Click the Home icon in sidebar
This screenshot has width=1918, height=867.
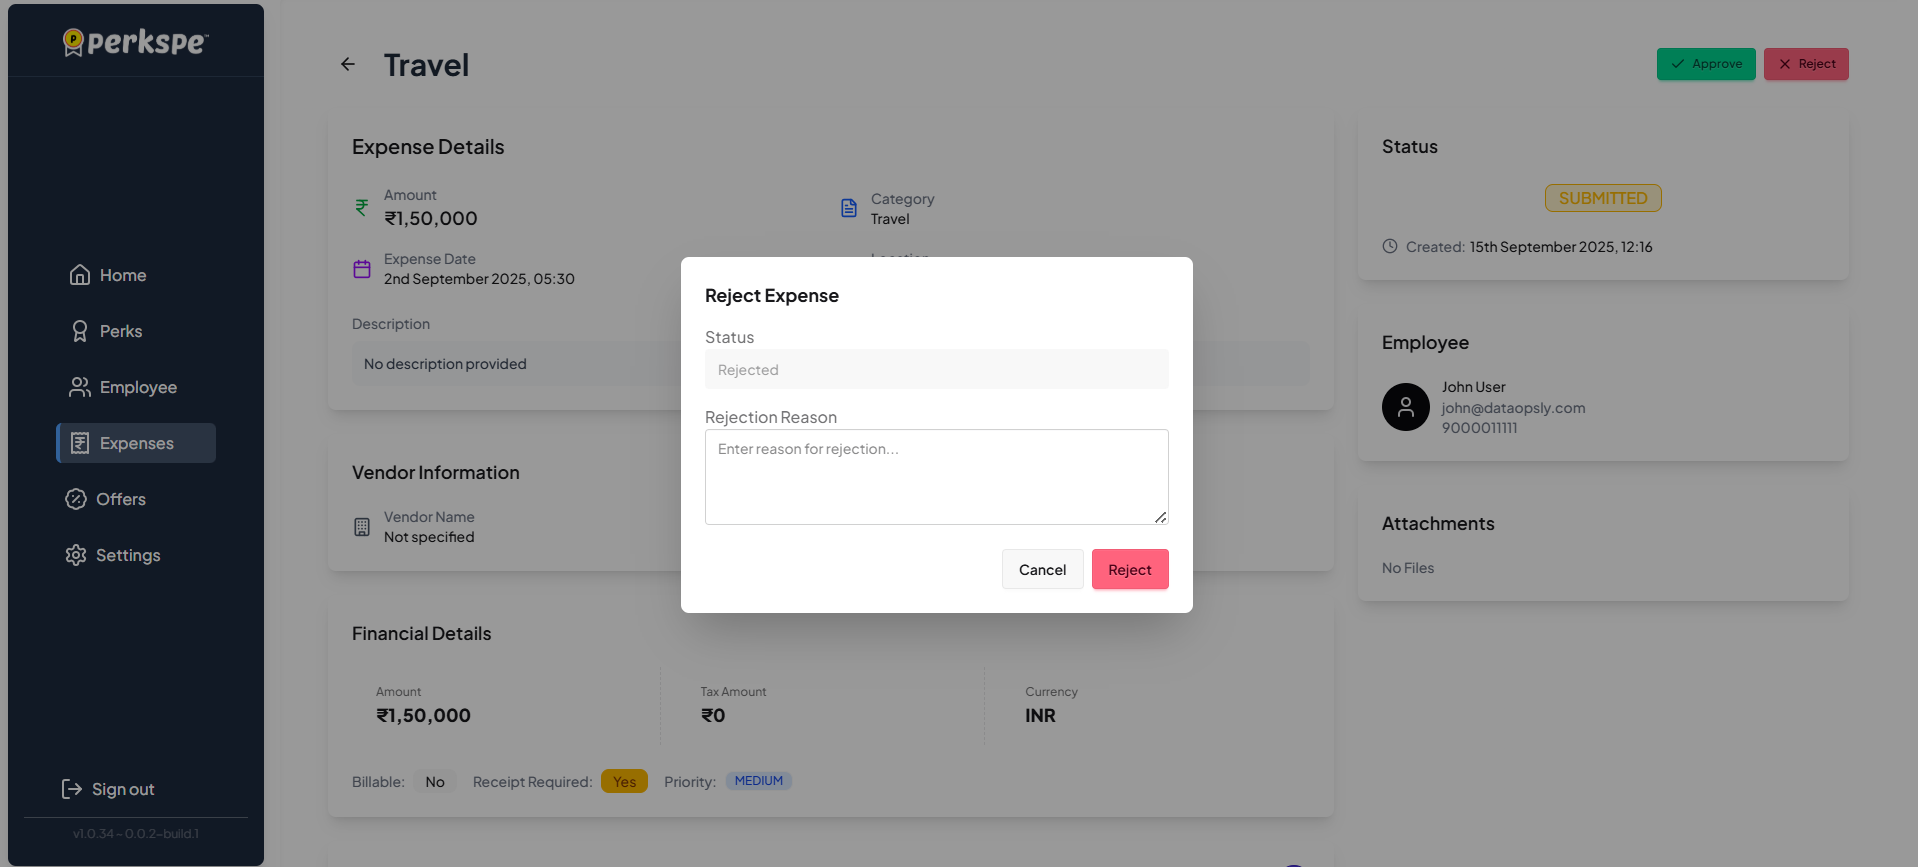80,275
